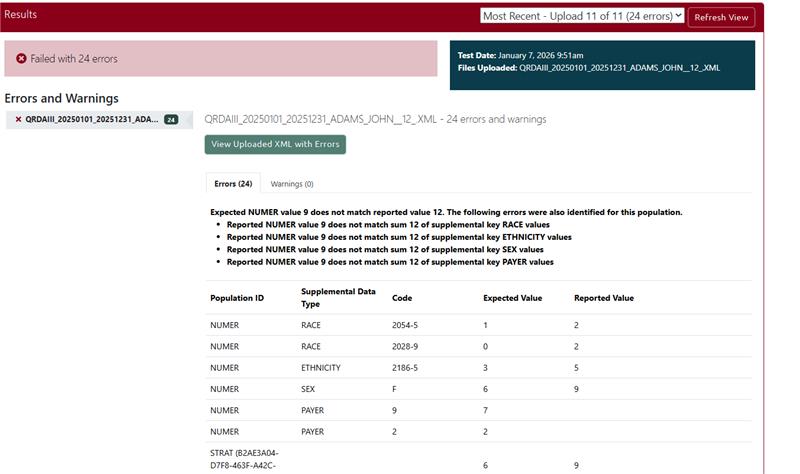Screen dimensions: 800x474
Task: Switch to the Errors (24) tab
Action: click(233, 184)
